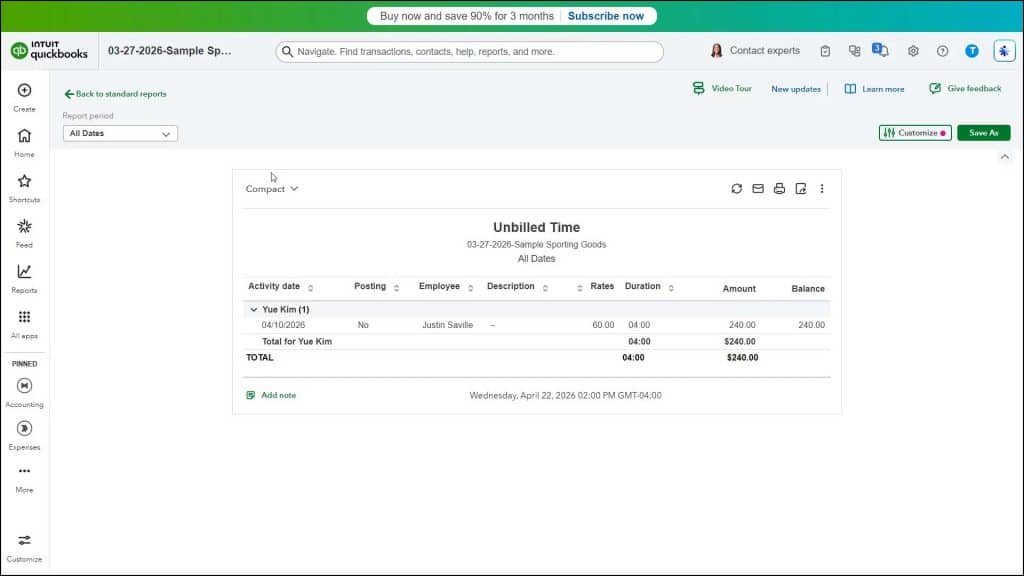
Task: Print the Unbilled Time report
Action: click(x=779, y=188)
